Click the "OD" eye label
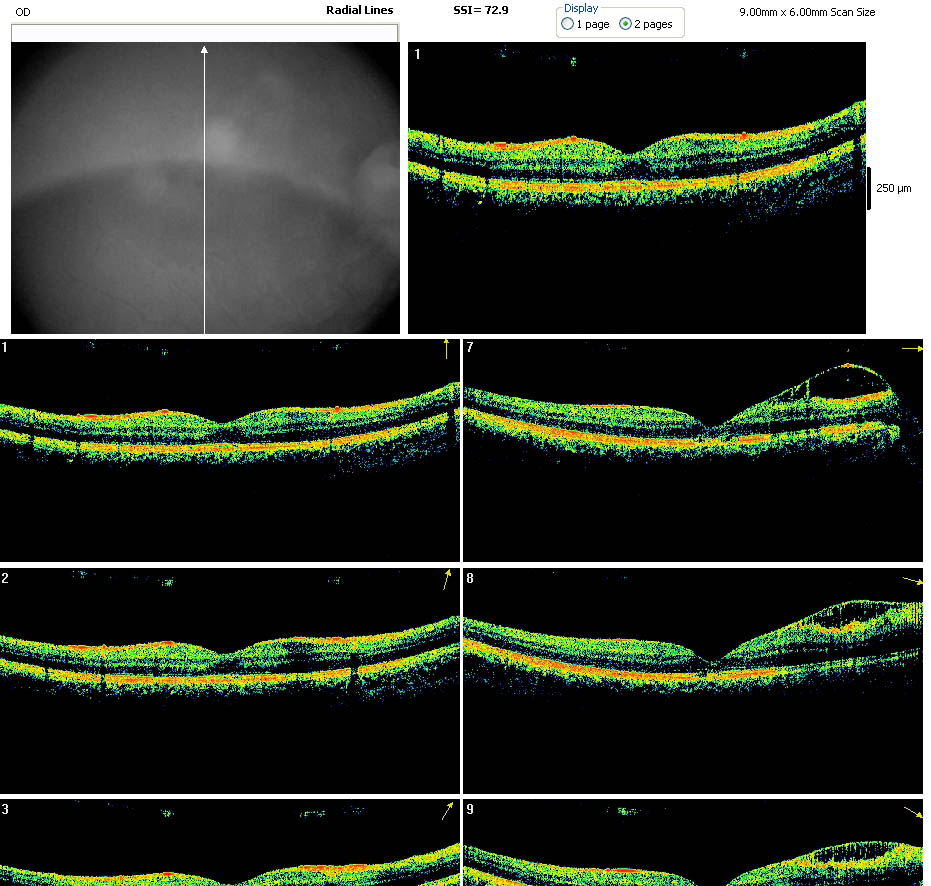The image size is (931, 886). [x=23, y=12]
